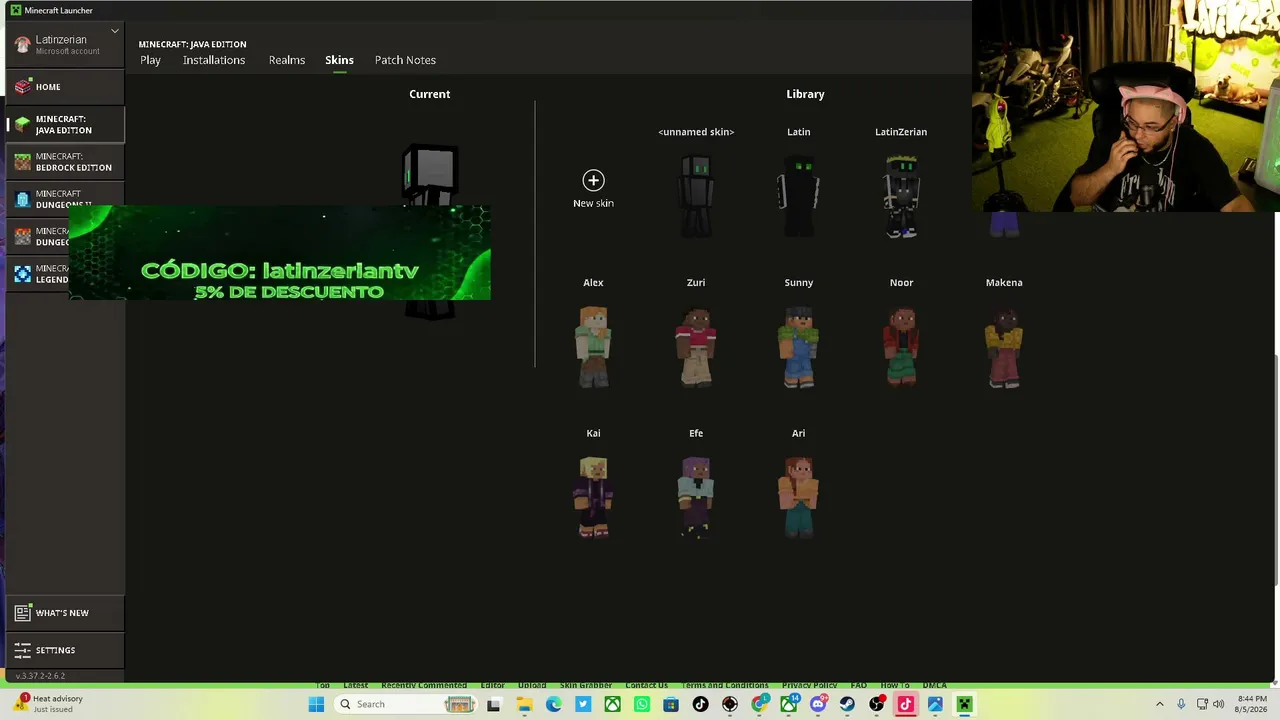Choose the Sunny default skin
Screen dimensions: 1280x720
click(x=799, y=347)
